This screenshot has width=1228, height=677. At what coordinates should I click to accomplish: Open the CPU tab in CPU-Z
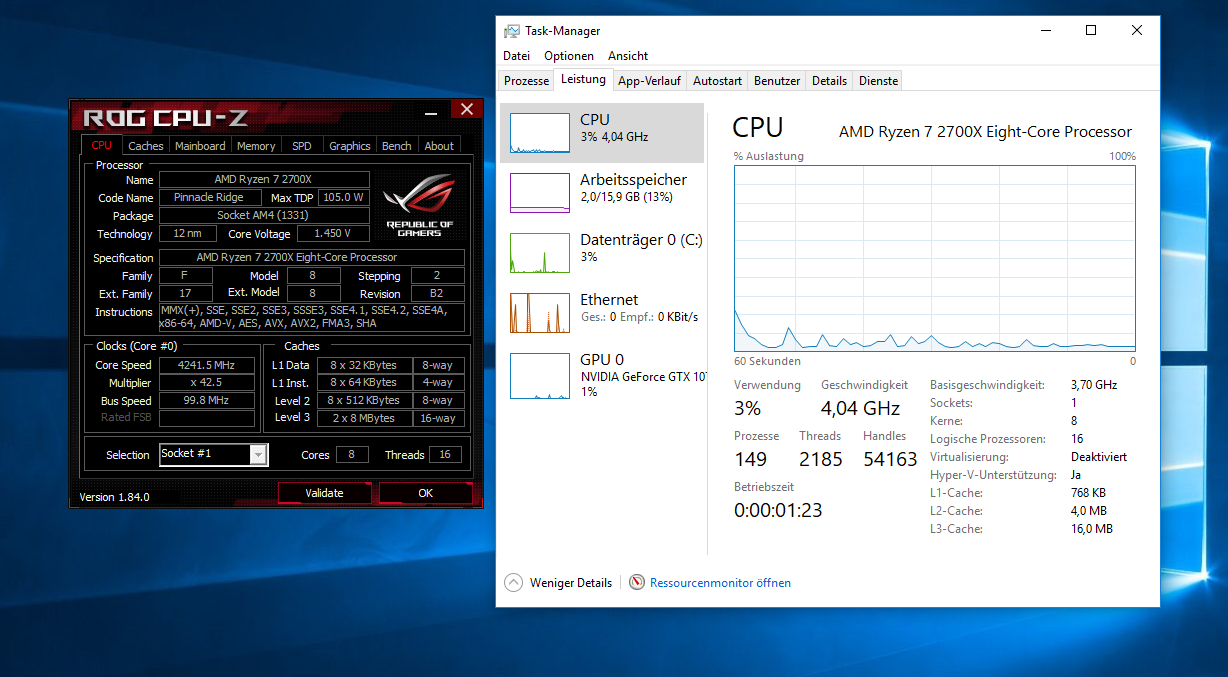click(102, 145)
